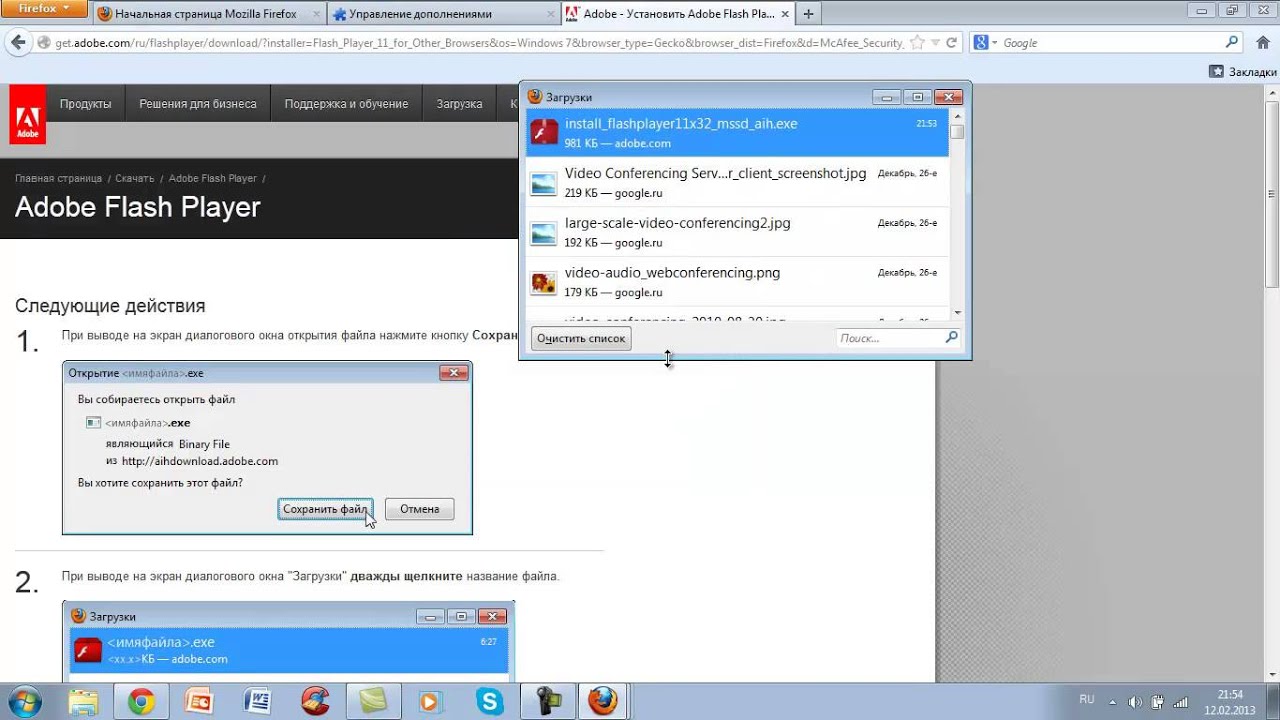Click thumbnail icon of Video Conferencing jpg
Viewport: 1280px width, 720px height.
[544, 184]
